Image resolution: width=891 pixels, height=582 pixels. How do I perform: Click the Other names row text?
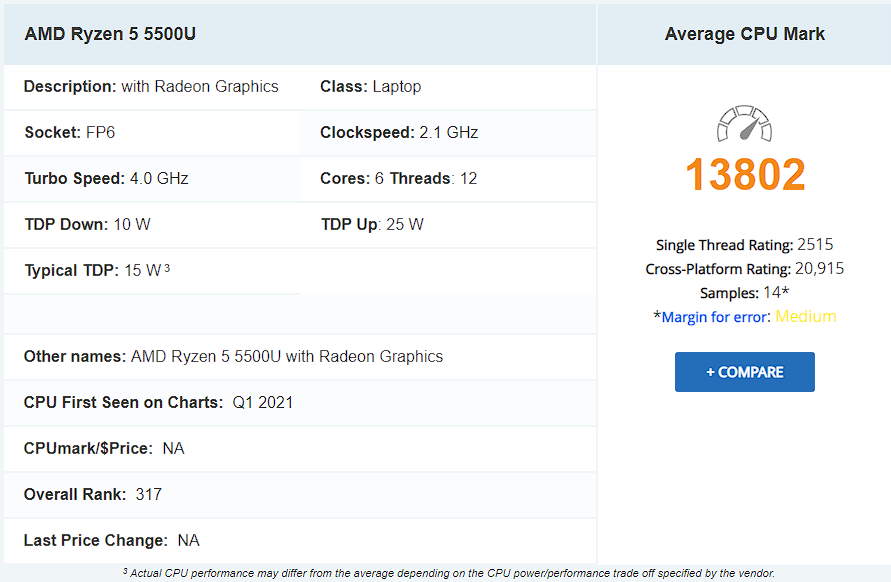click(233, 356)
